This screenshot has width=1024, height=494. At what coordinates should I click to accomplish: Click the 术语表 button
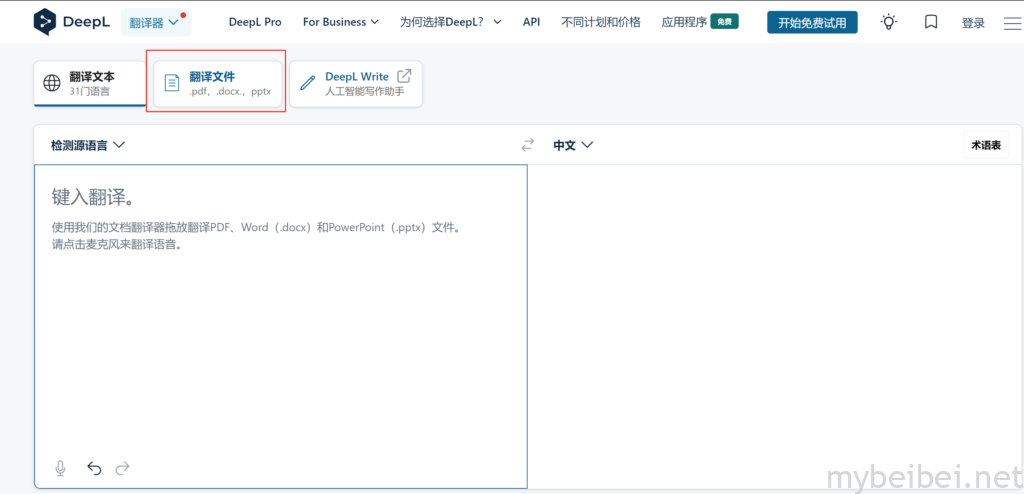tap(986, 145)
